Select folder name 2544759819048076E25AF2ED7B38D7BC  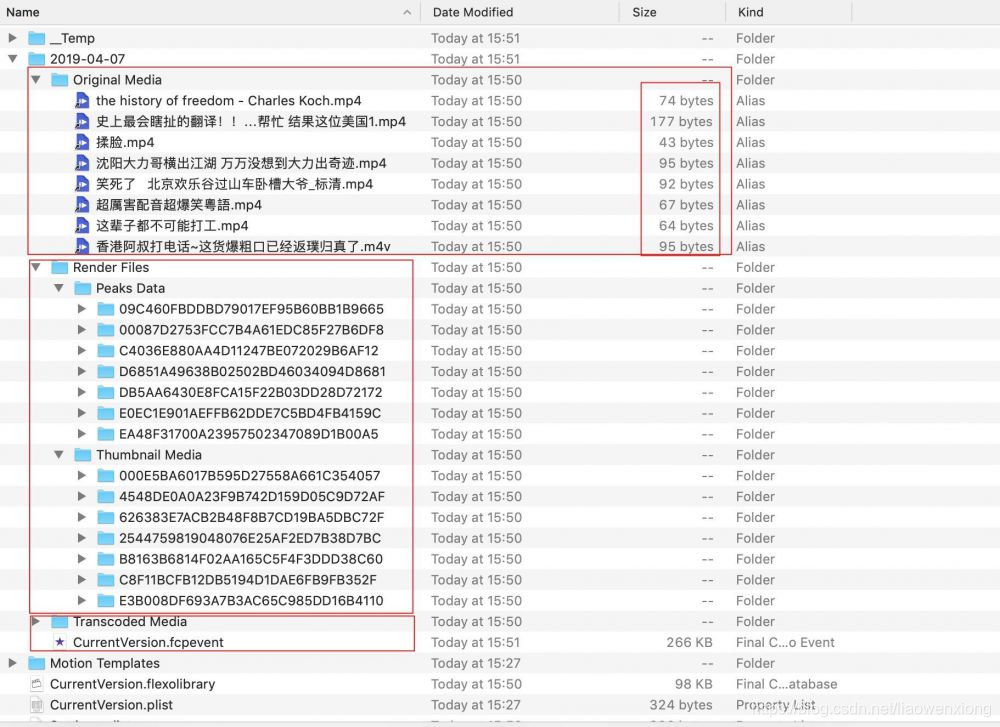pos(250,538)
